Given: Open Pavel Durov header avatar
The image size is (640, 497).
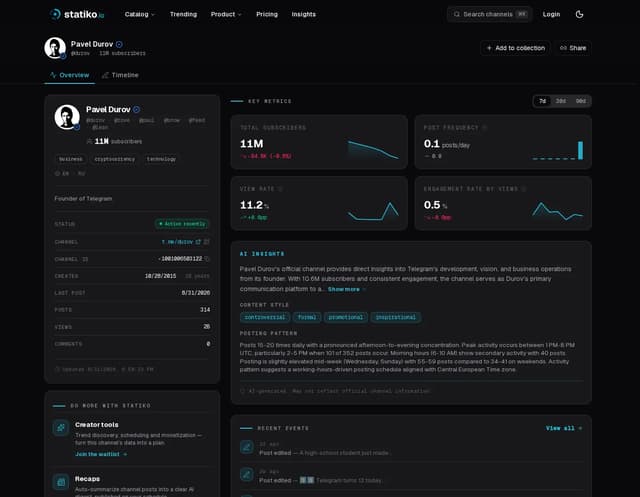Looking at the screenshot, I should click(55, 48).
